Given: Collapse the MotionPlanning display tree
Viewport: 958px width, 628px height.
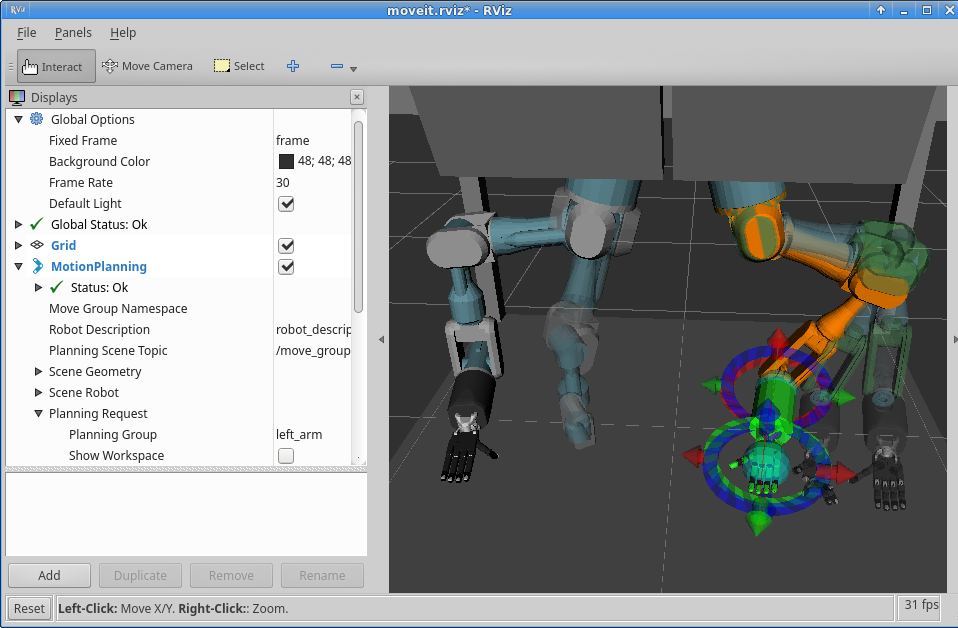Looking at the screenshot, I should point(18,266).
